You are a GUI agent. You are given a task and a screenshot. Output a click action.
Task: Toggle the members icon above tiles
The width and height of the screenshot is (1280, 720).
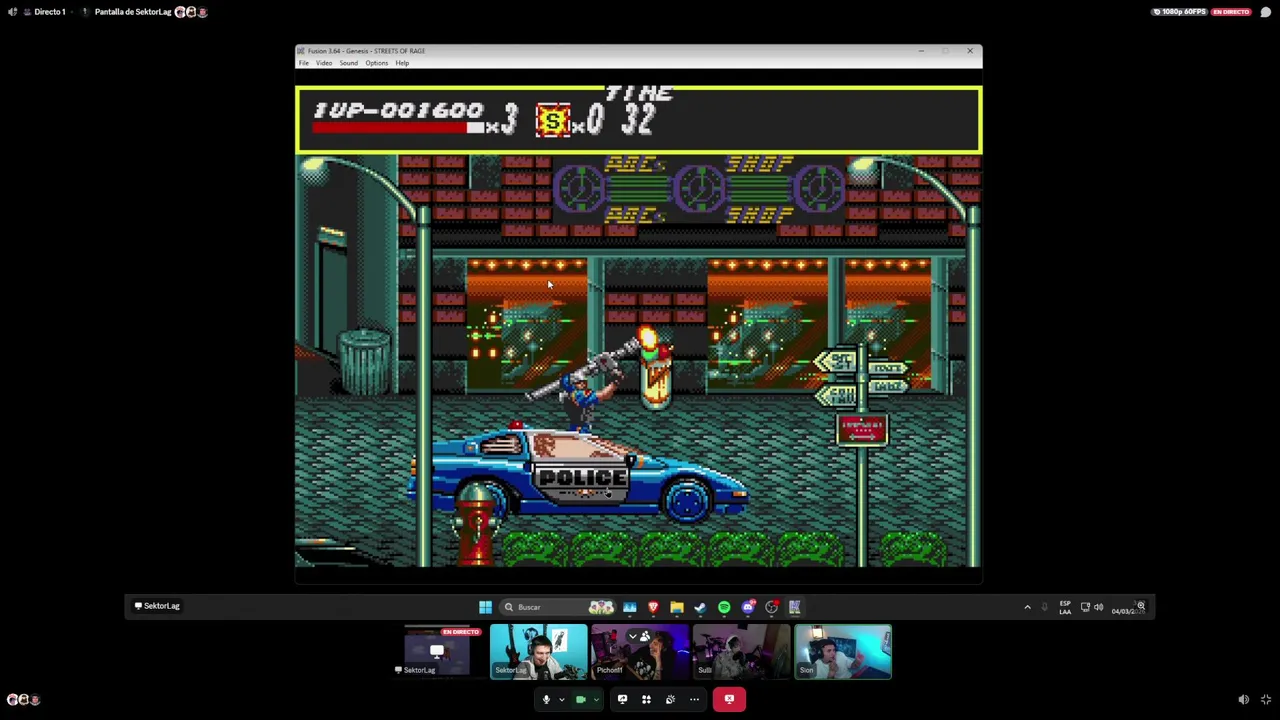(645, 636)
